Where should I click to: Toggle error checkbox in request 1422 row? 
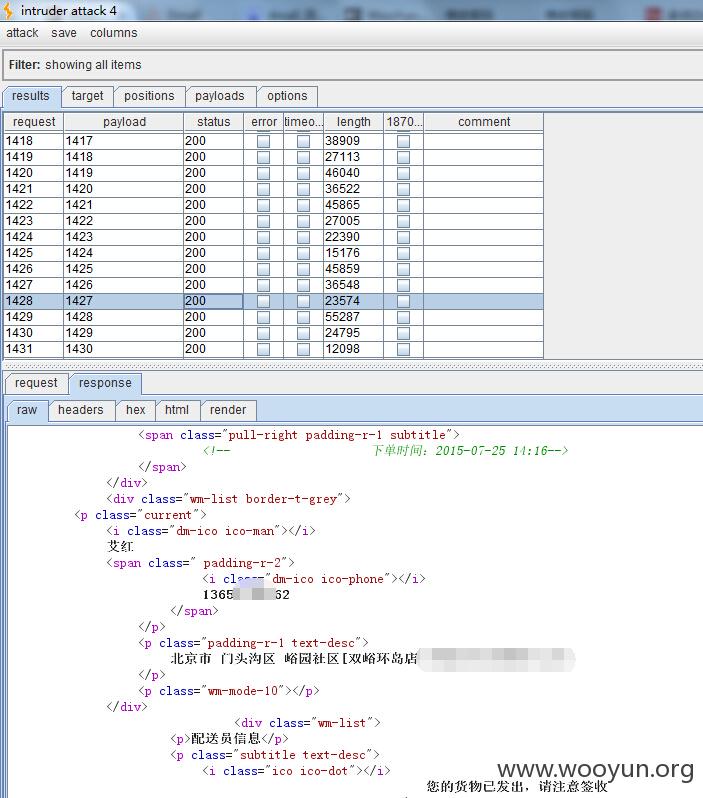coord(264,205)
